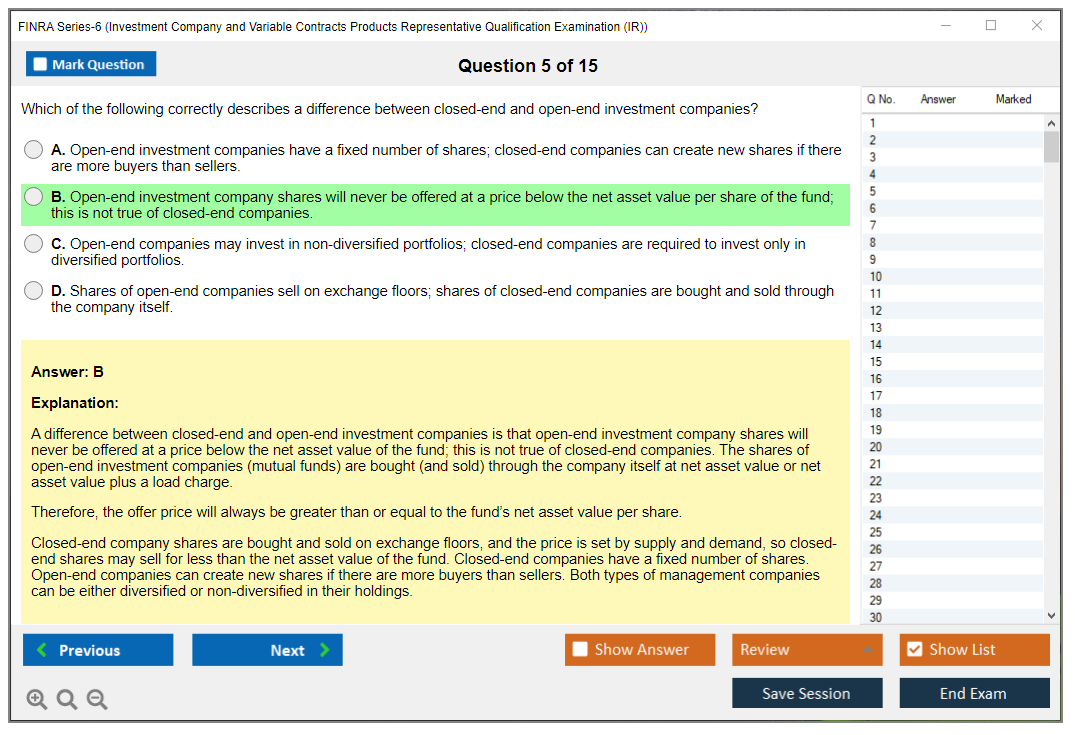Screen dimensions: 1075x735
Task: Toggle the Show Answer checkbox
Action: pyautogui.click(x=581, y=650)
